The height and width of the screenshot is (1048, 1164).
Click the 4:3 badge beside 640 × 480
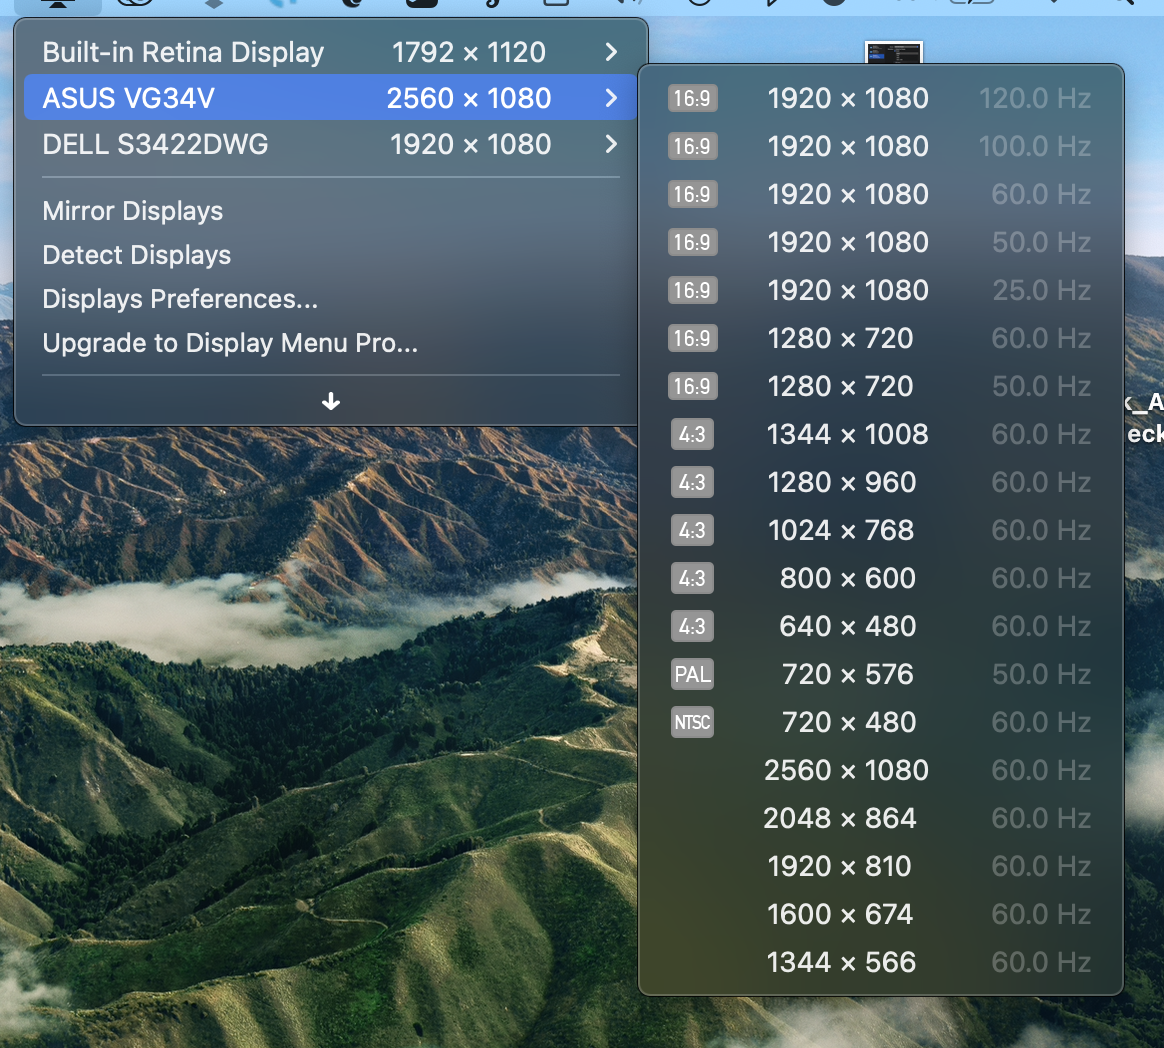coord(693,626)
